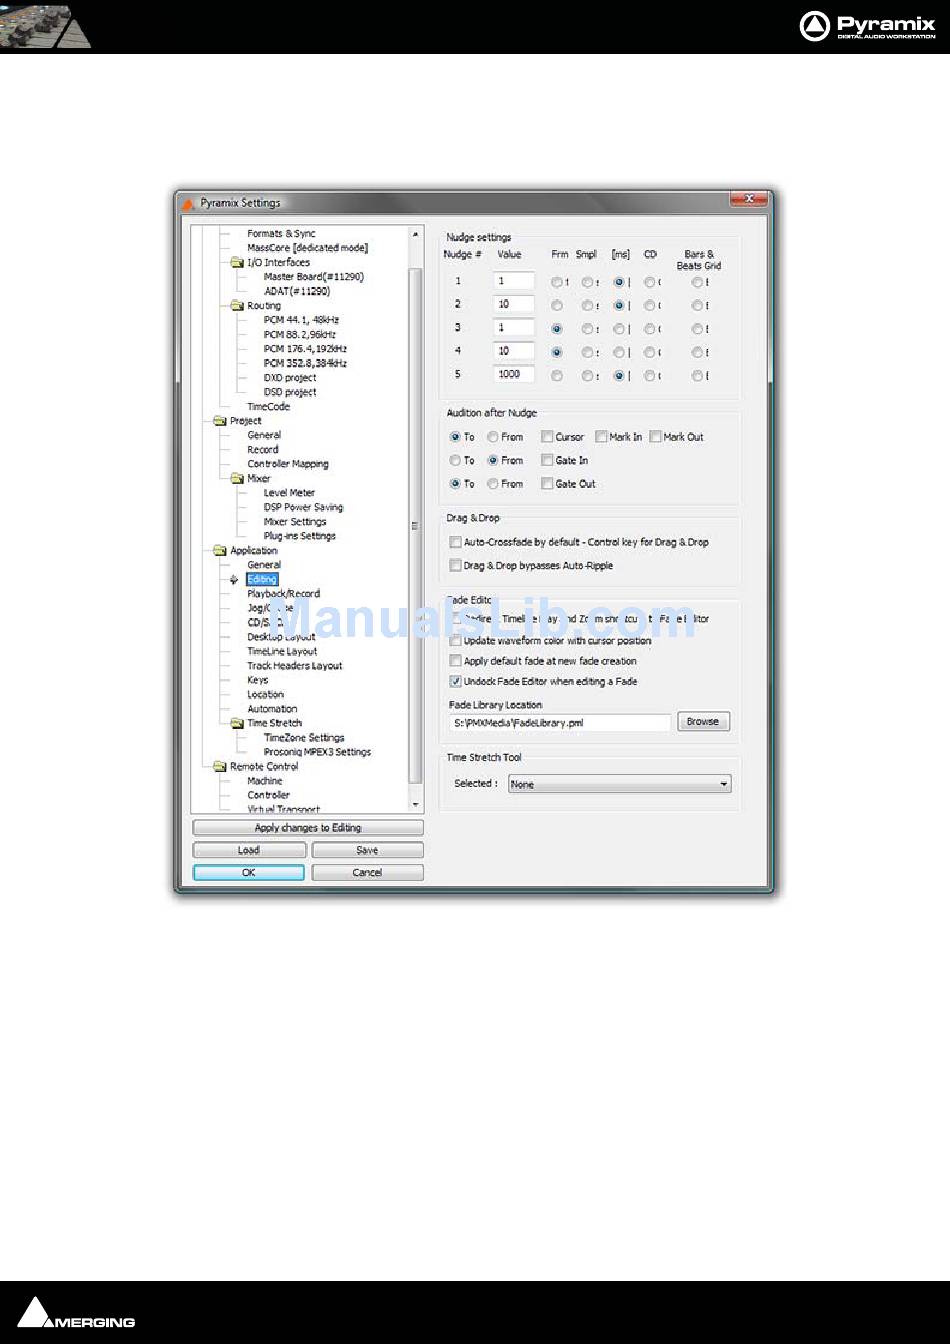Select Nudge 3 Frm radio button
This screenshot has width=950, height=1344.
tap(557, 328)
